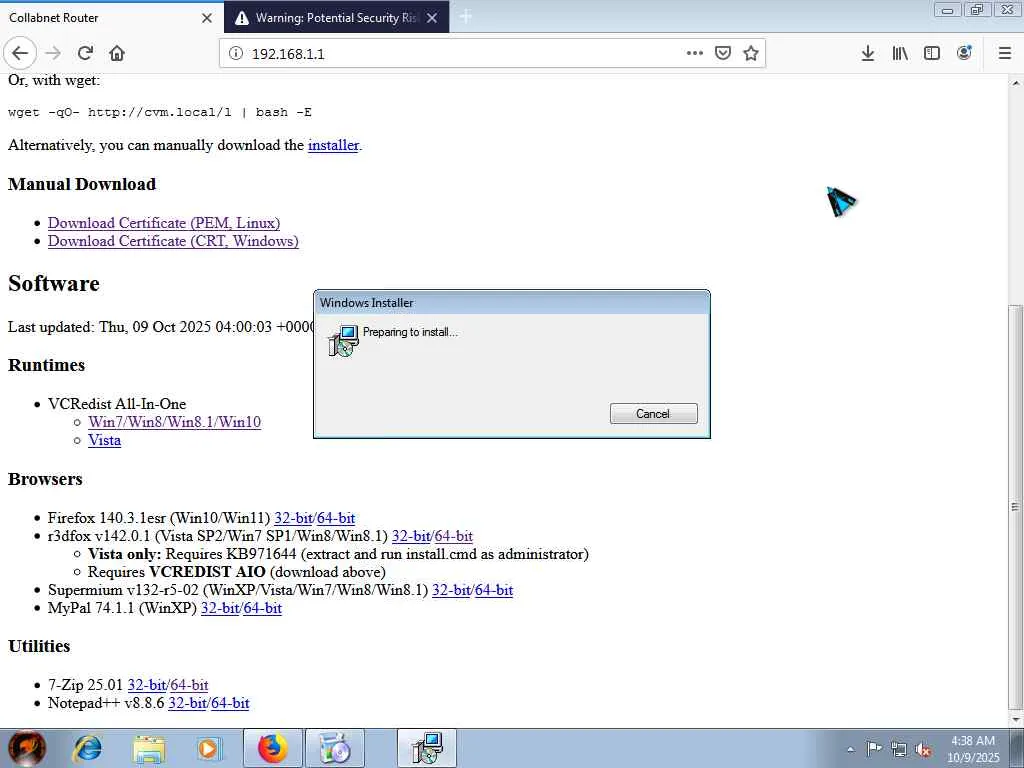The width and height of the screenshot is (1024, 768).
Task: Download Certificate (PEM, Linux) link
Action: pos(164,223)
